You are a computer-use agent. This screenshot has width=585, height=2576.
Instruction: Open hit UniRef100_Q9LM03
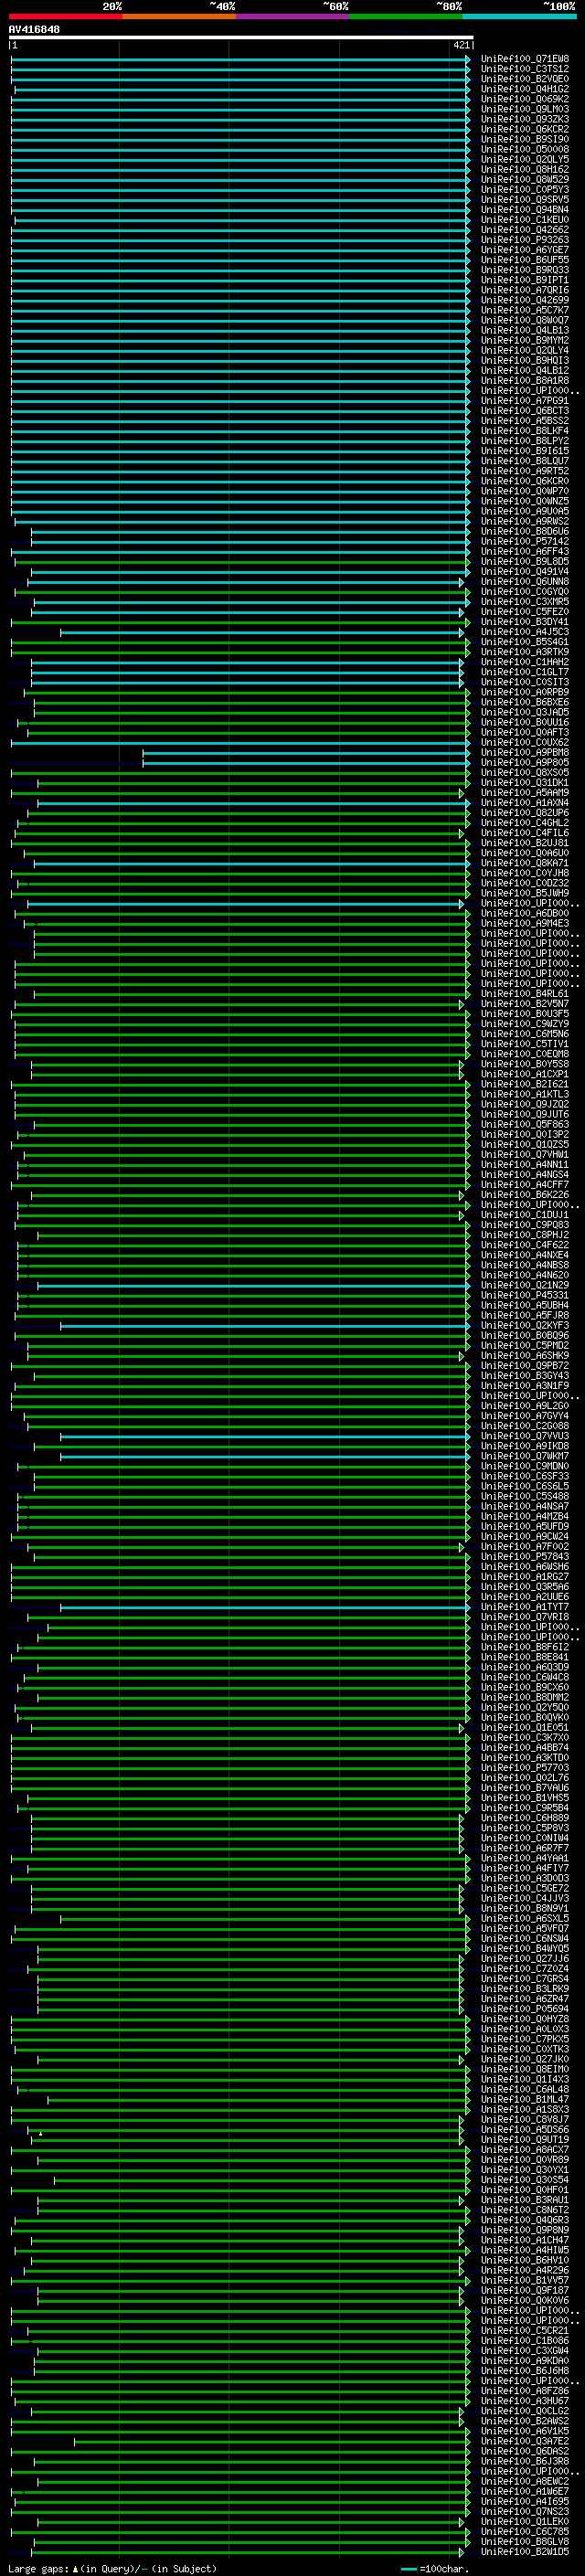(525, 109)
